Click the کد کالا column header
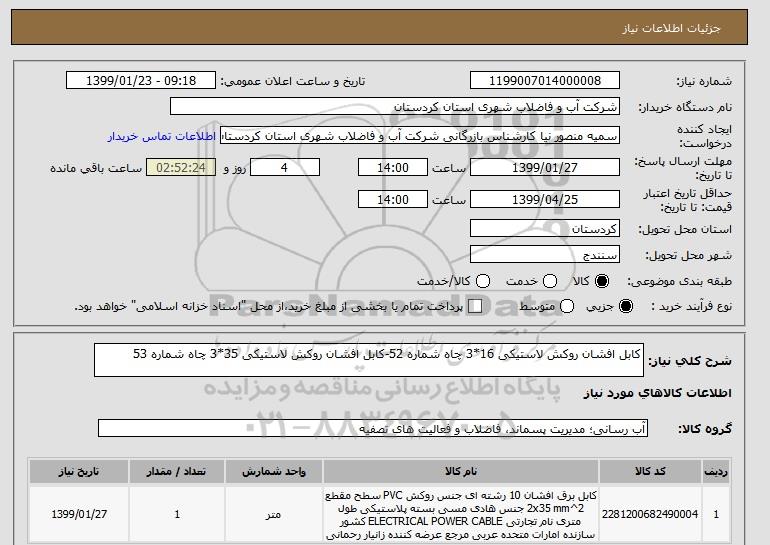Viewport: 770px width, 545px height. [650, 471]
